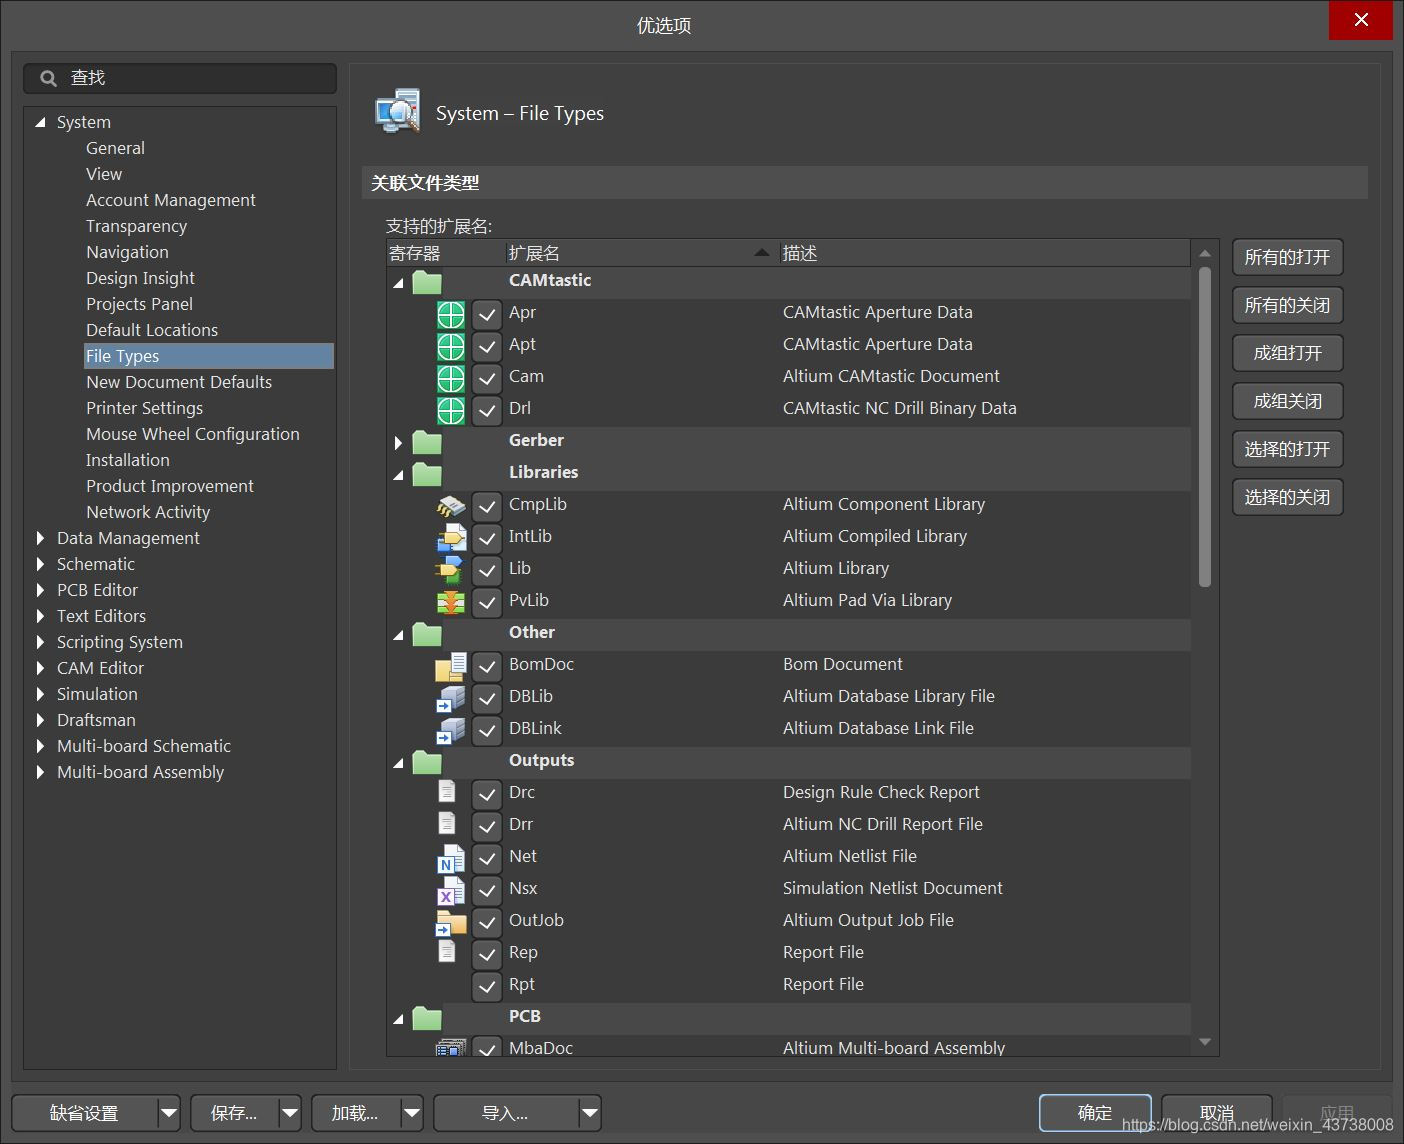The height and width of the screenshot is (1144, 1404).
Task: Click the Cam document icon
Action: click(x=451, y=378)
